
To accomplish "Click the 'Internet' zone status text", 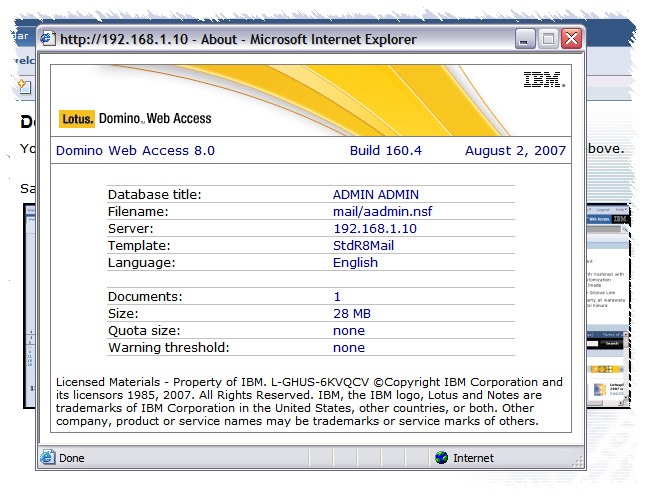I will click(473, 458).
